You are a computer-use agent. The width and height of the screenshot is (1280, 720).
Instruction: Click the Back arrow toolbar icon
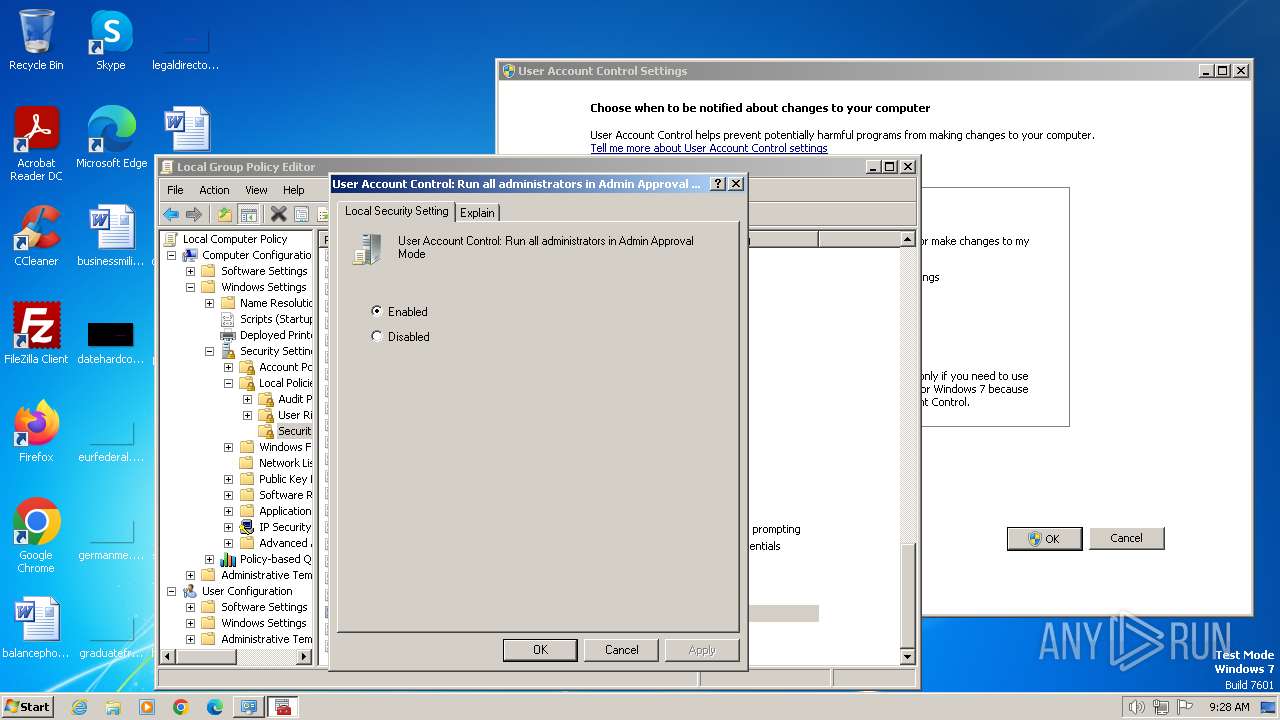(x=171, y=214)
